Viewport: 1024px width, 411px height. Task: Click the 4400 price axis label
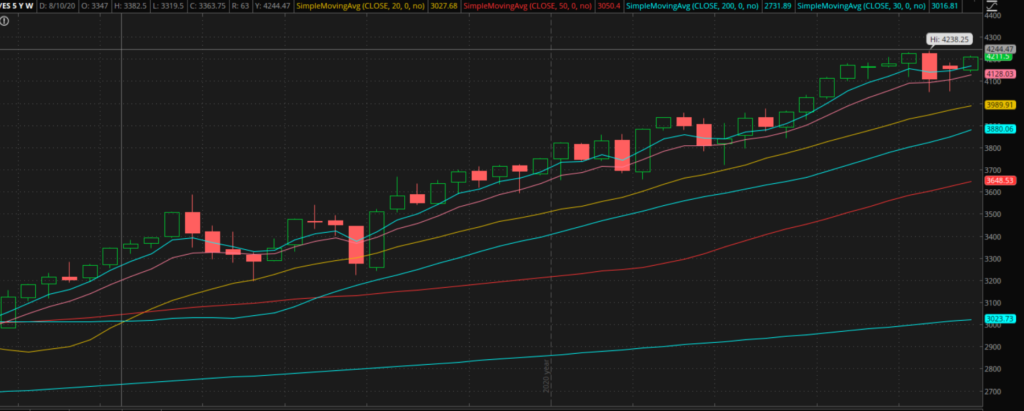993,16
